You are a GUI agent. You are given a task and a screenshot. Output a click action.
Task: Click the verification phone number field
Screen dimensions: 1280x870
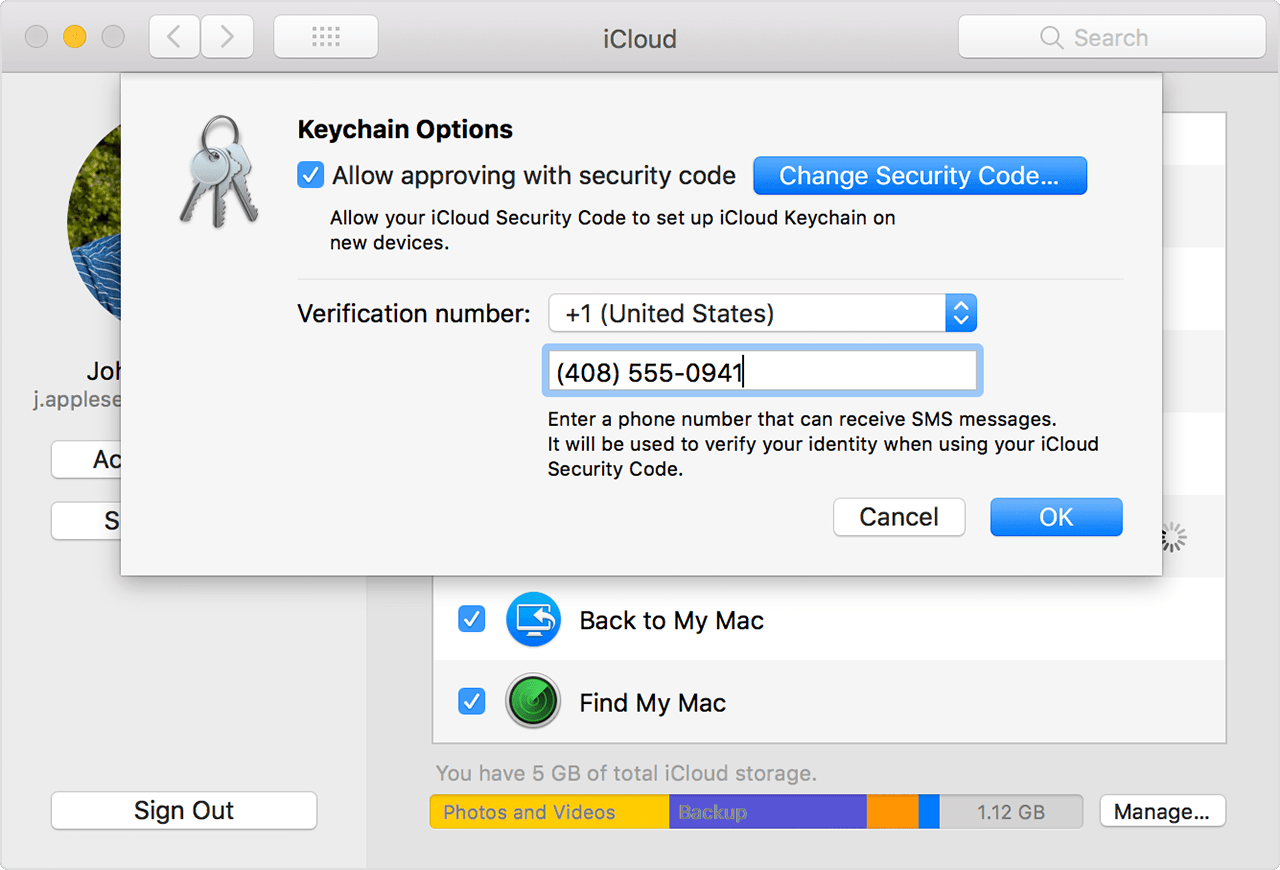coord(762,373)
